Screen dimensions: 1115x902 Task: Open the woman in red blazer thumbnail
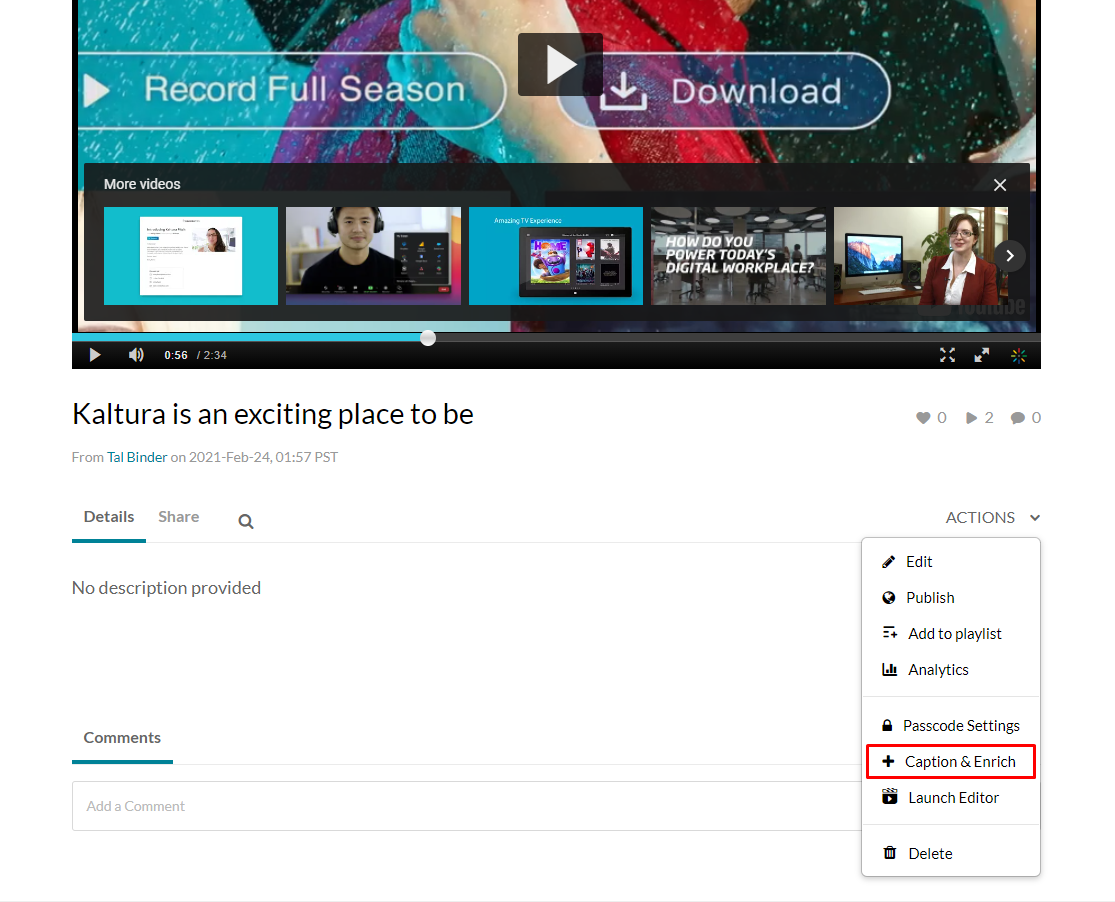tap(921, 256)
